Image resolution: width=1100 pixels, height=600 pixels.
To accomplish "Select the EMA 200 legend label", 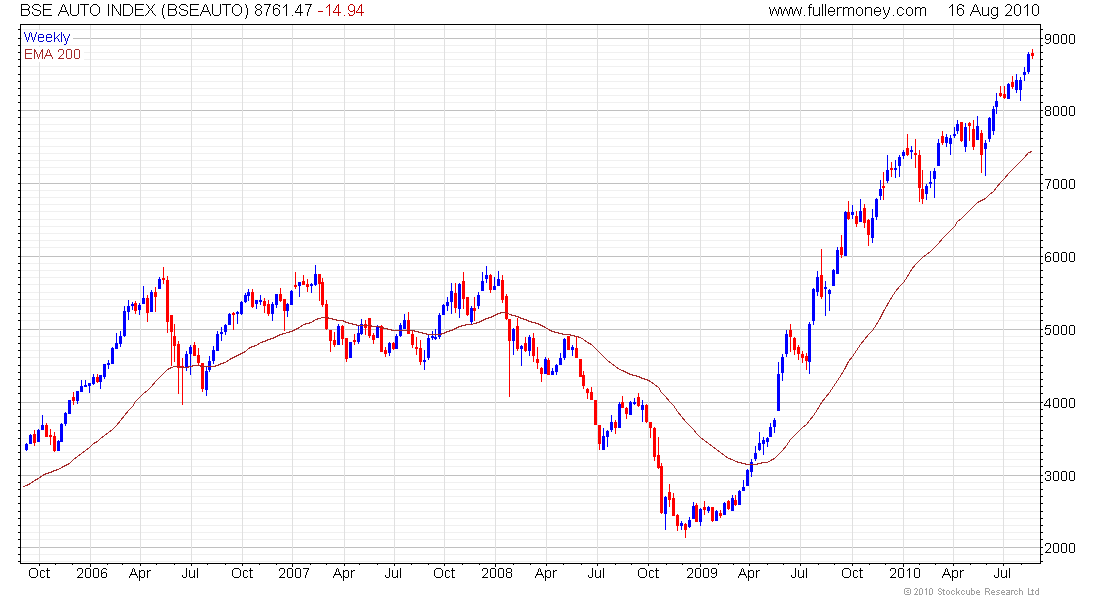I will [x=52, y=54].
